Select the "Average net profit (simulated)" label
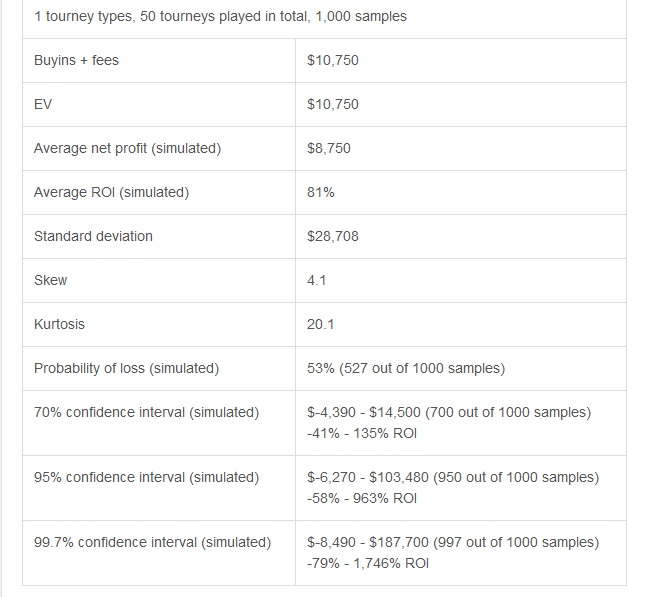Viewport: 662px width, 597px height. (127, 148)
